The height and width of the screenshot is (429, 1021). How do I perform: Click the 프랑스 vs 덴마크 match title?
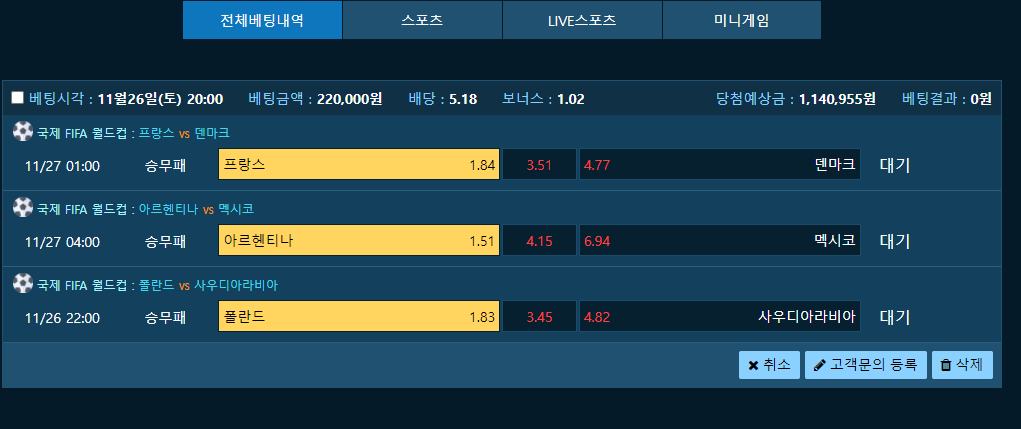tap(184, 133)
